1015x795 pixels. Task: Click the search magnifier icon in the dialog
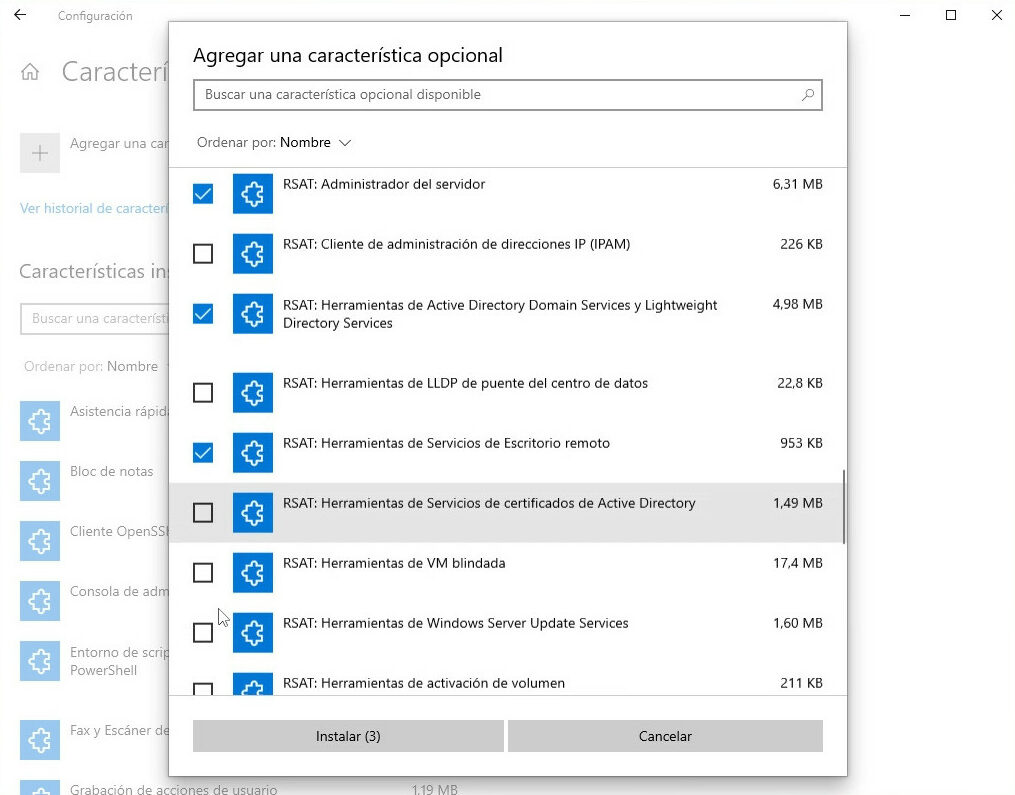(x=808, y=95)
